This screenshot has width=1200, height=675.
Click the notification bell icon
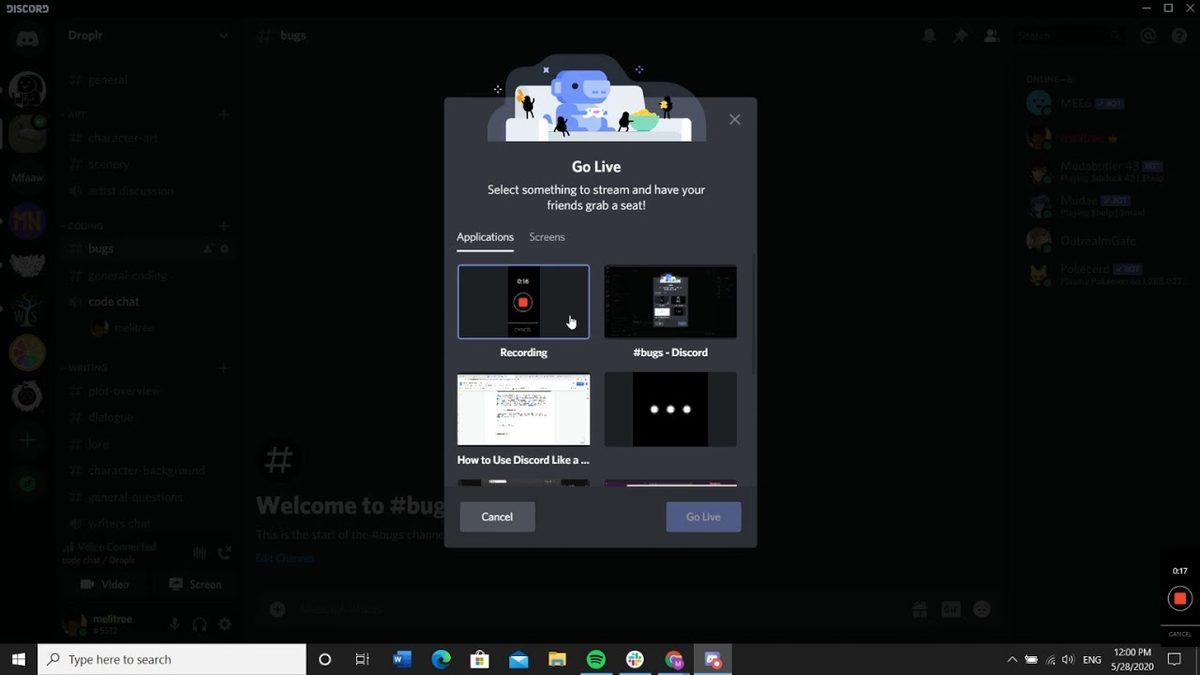coord(928,35)
